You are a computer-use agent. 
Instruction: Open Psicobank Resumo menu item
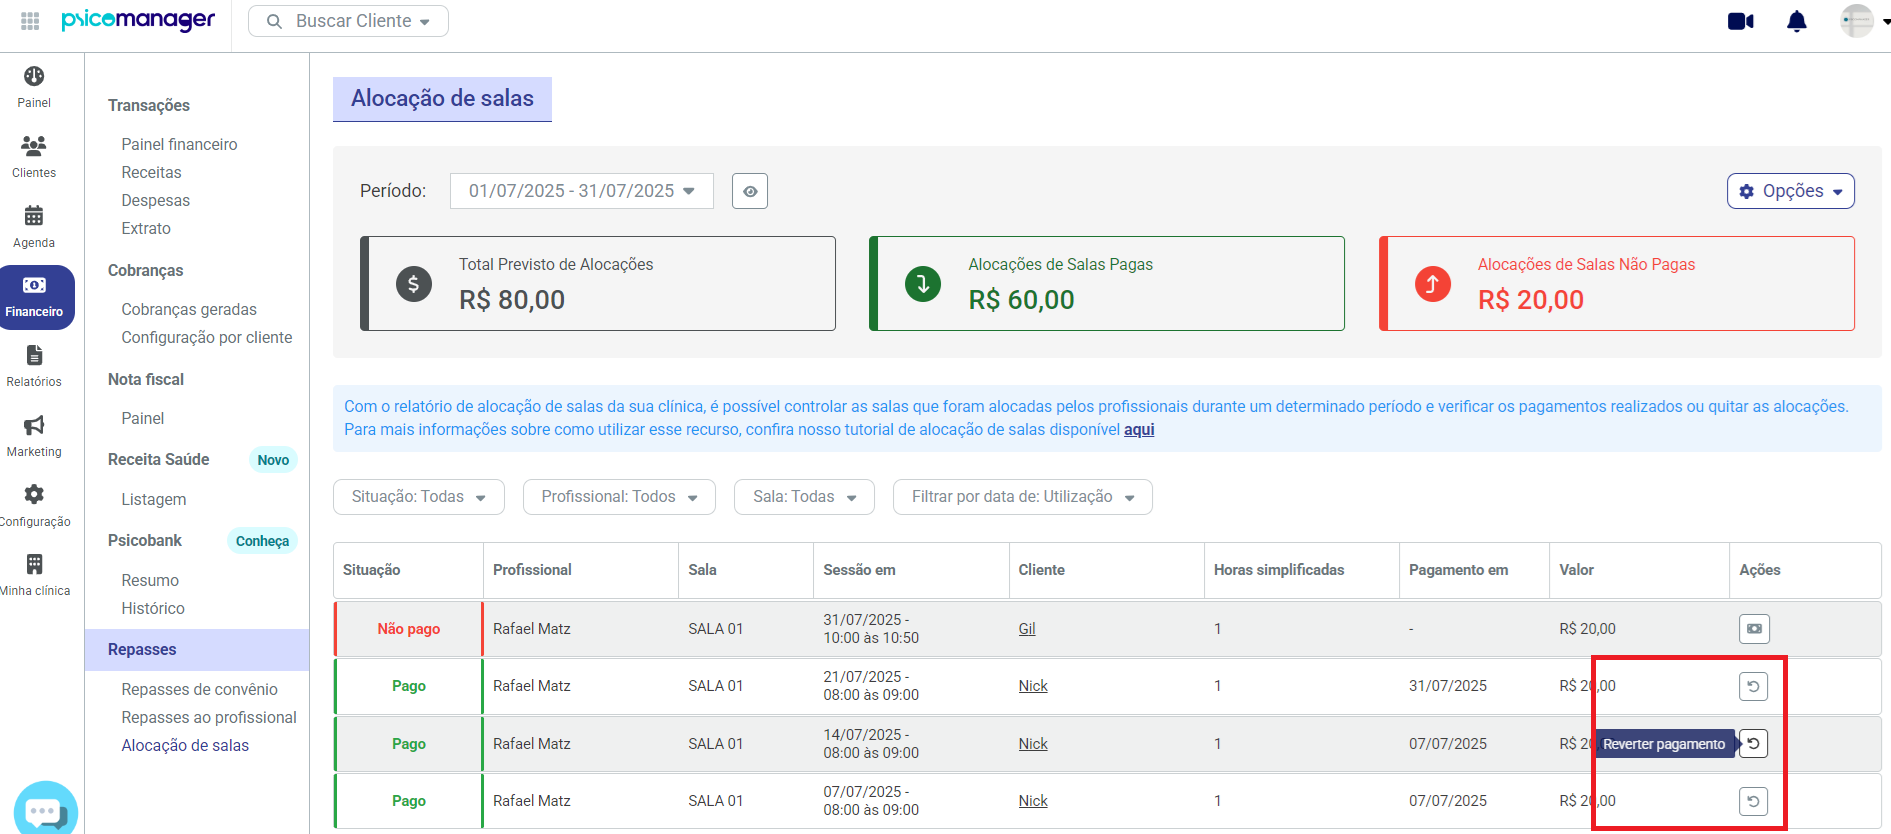coord(150,581)
